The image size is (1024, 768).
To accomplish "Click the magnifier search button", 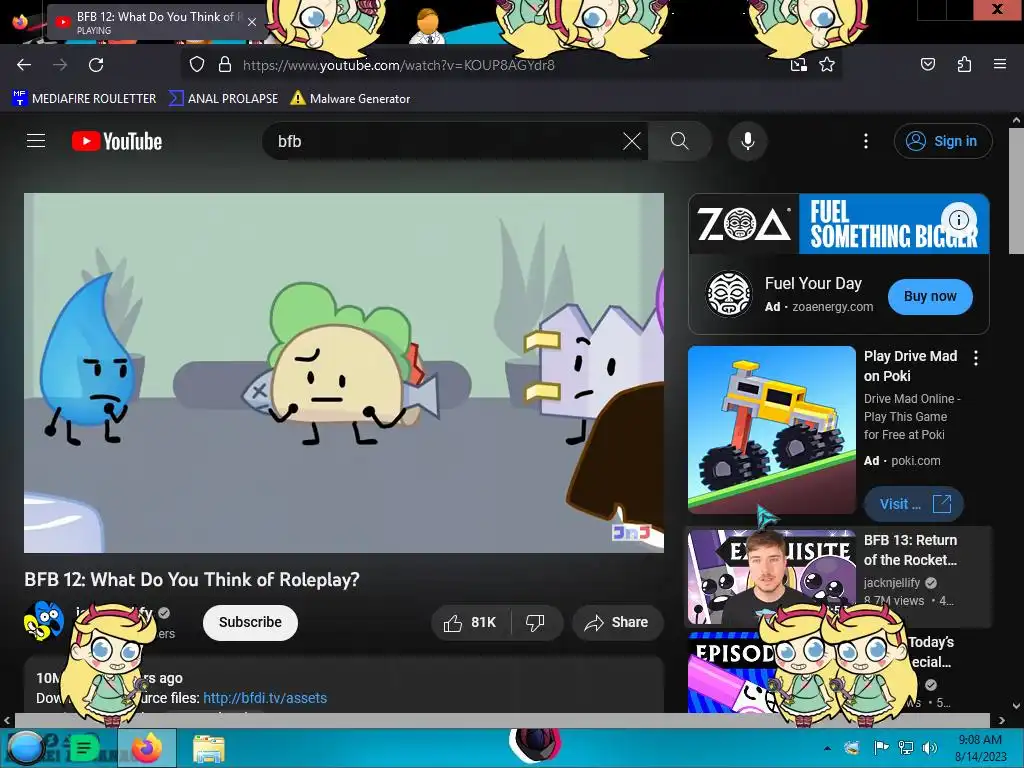I will coord(679,141).
